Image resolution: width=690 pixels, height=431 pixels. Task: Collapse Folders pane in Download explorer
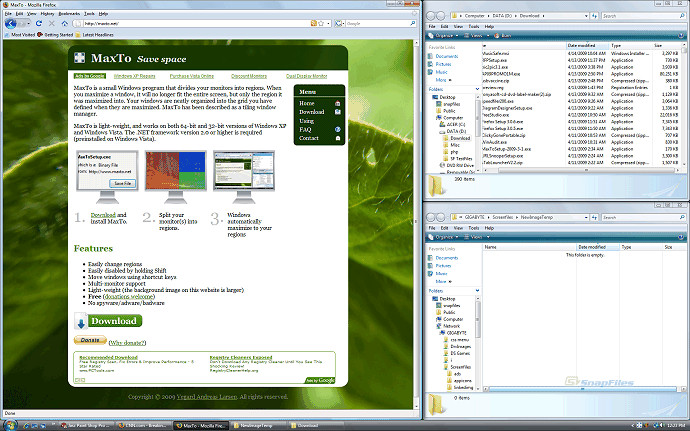pos(477,89)
